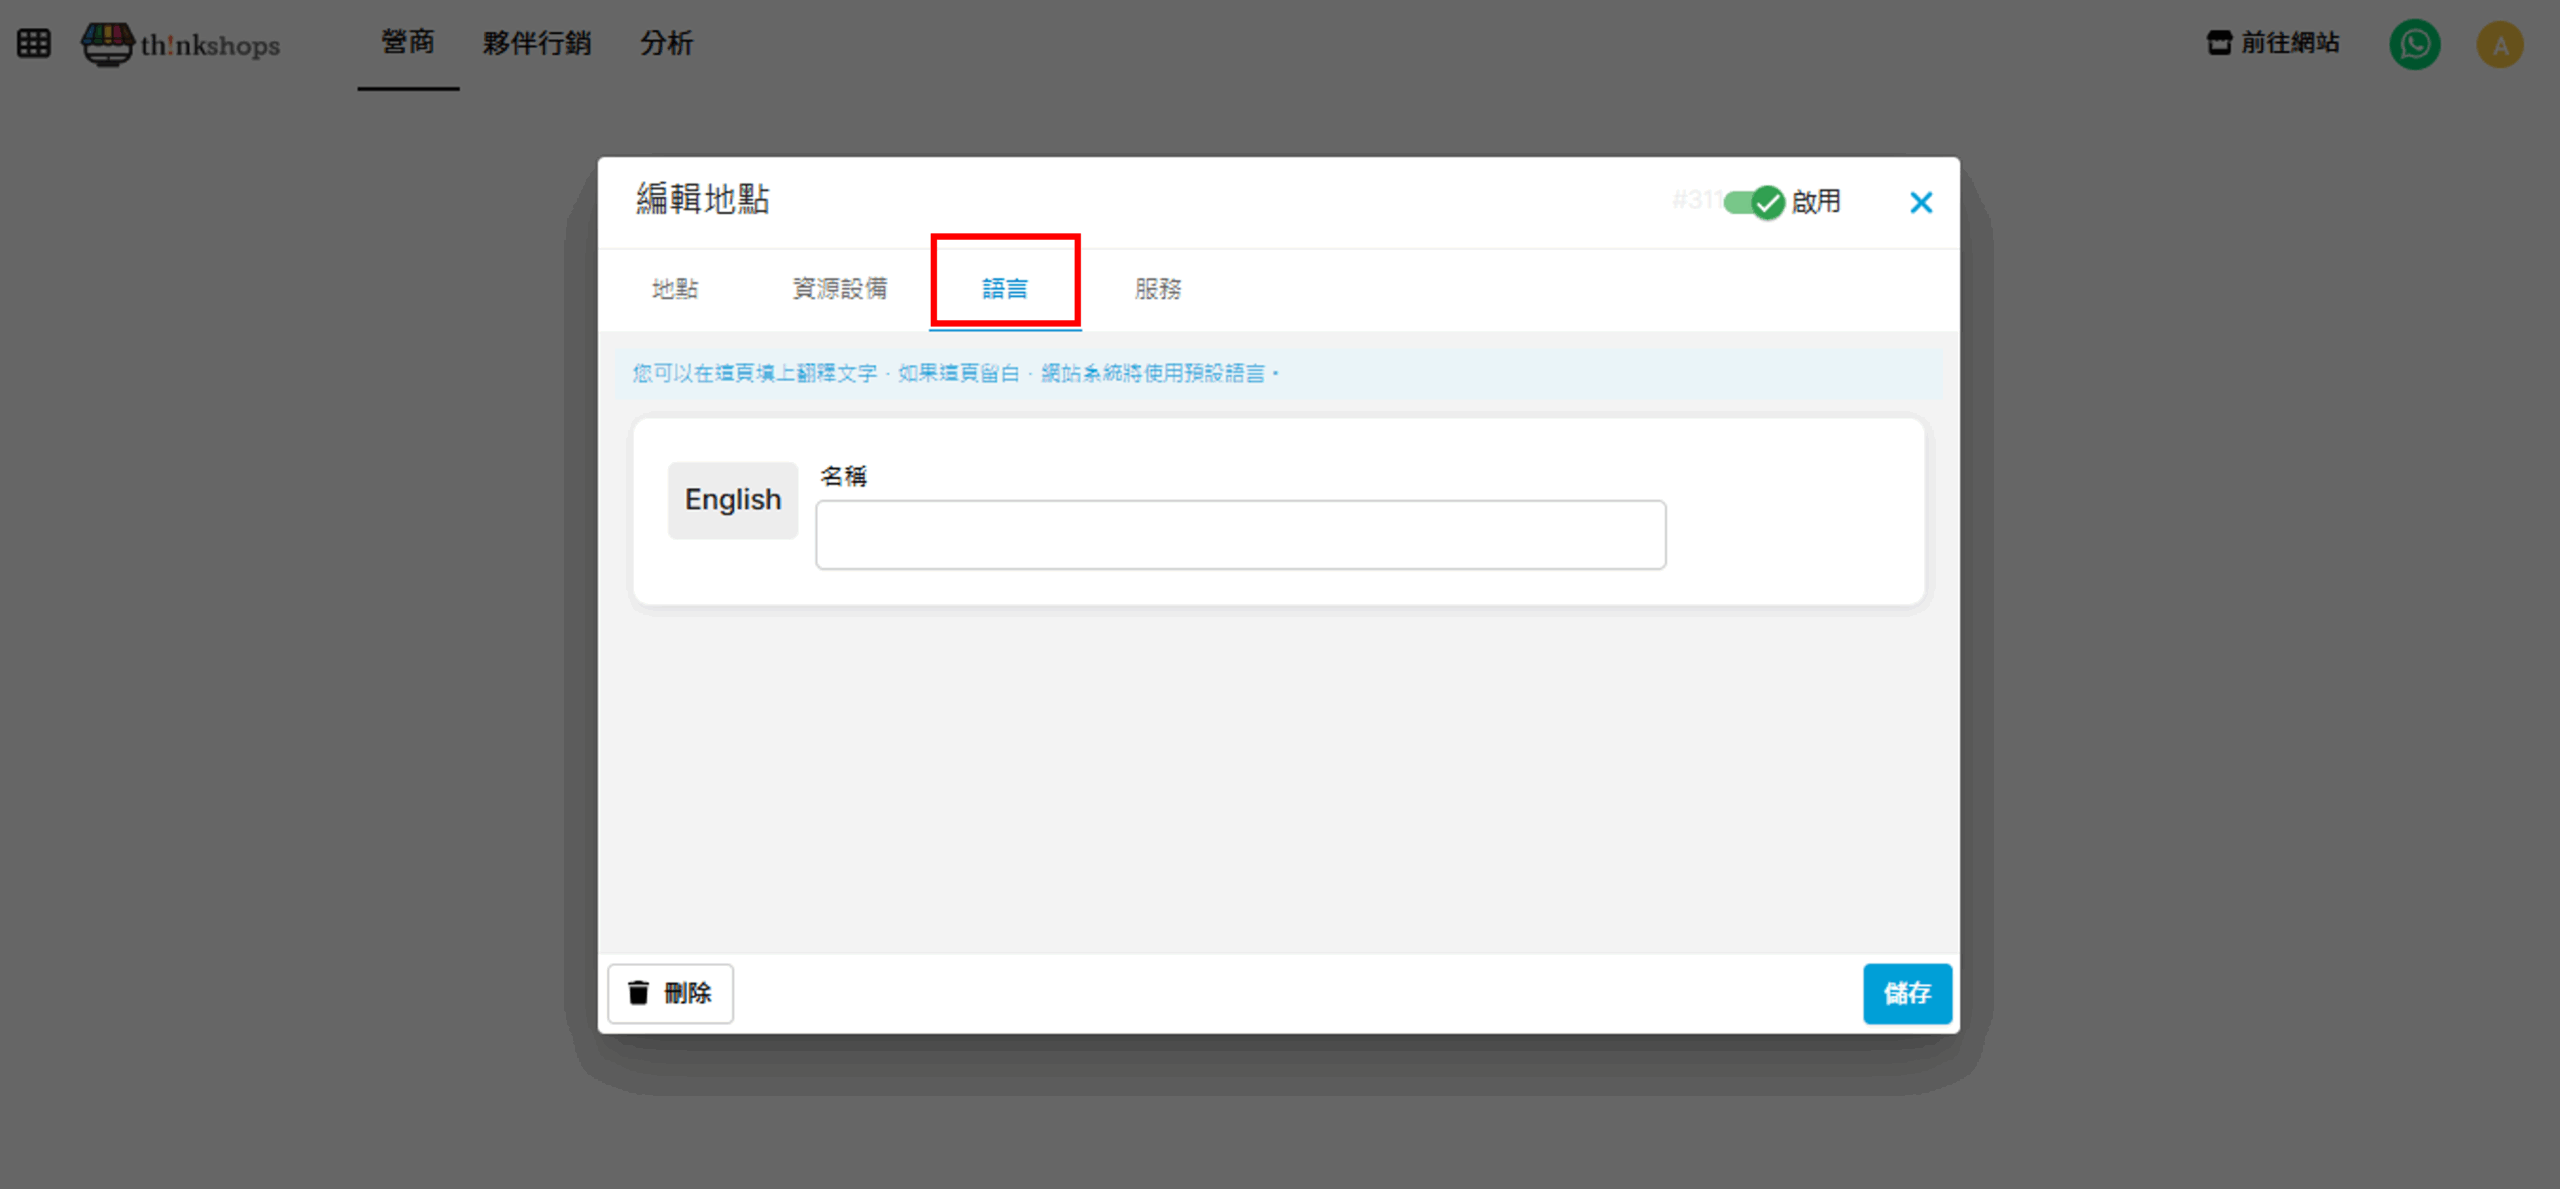
Task: Open the 夥伴行銷 top menu
Action: tap(537, 43)
